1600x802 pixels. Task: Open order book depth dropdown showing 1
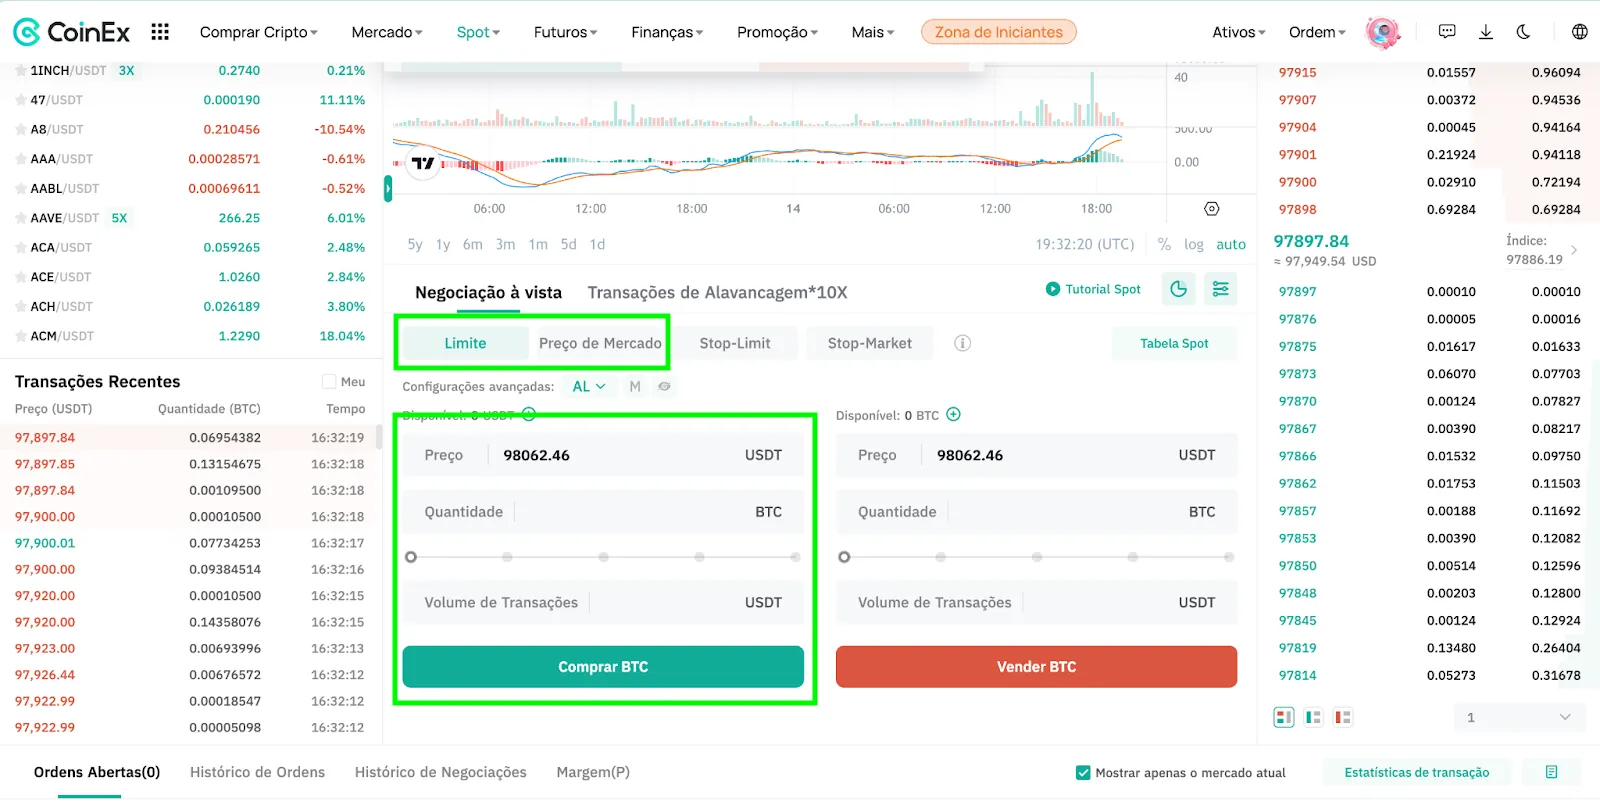(1519, 717)
